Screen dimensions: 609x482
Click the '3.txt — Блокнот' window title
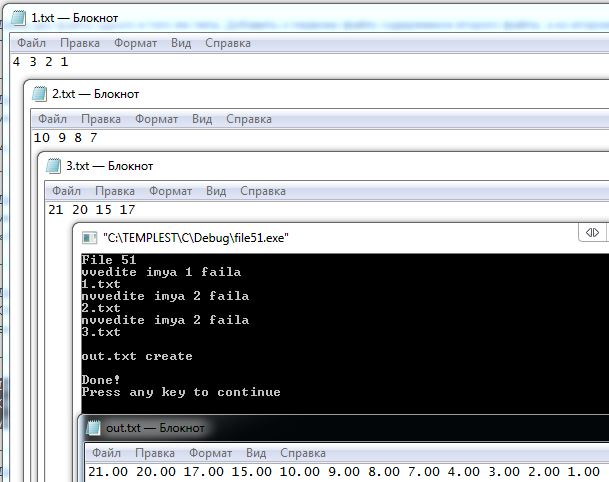(x=110, y=166)
